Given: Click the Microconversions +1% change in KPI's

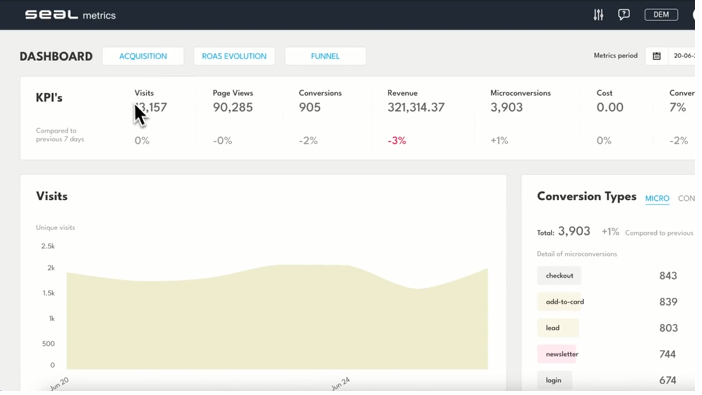Looking at the screenshot, I should pyautogui.click(x=499, y=141).
